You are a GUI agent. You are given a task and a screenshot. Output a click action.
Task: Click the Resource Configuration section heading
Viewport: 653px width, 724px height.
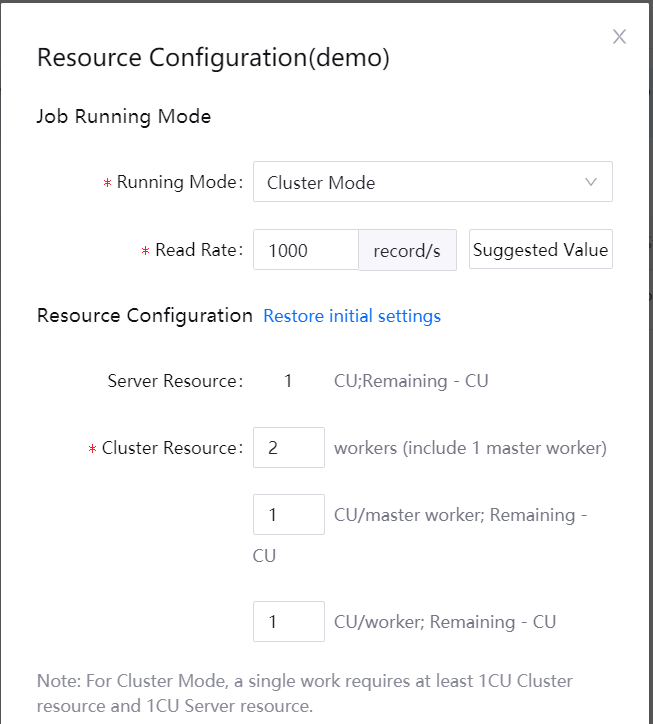coord(145,316)
